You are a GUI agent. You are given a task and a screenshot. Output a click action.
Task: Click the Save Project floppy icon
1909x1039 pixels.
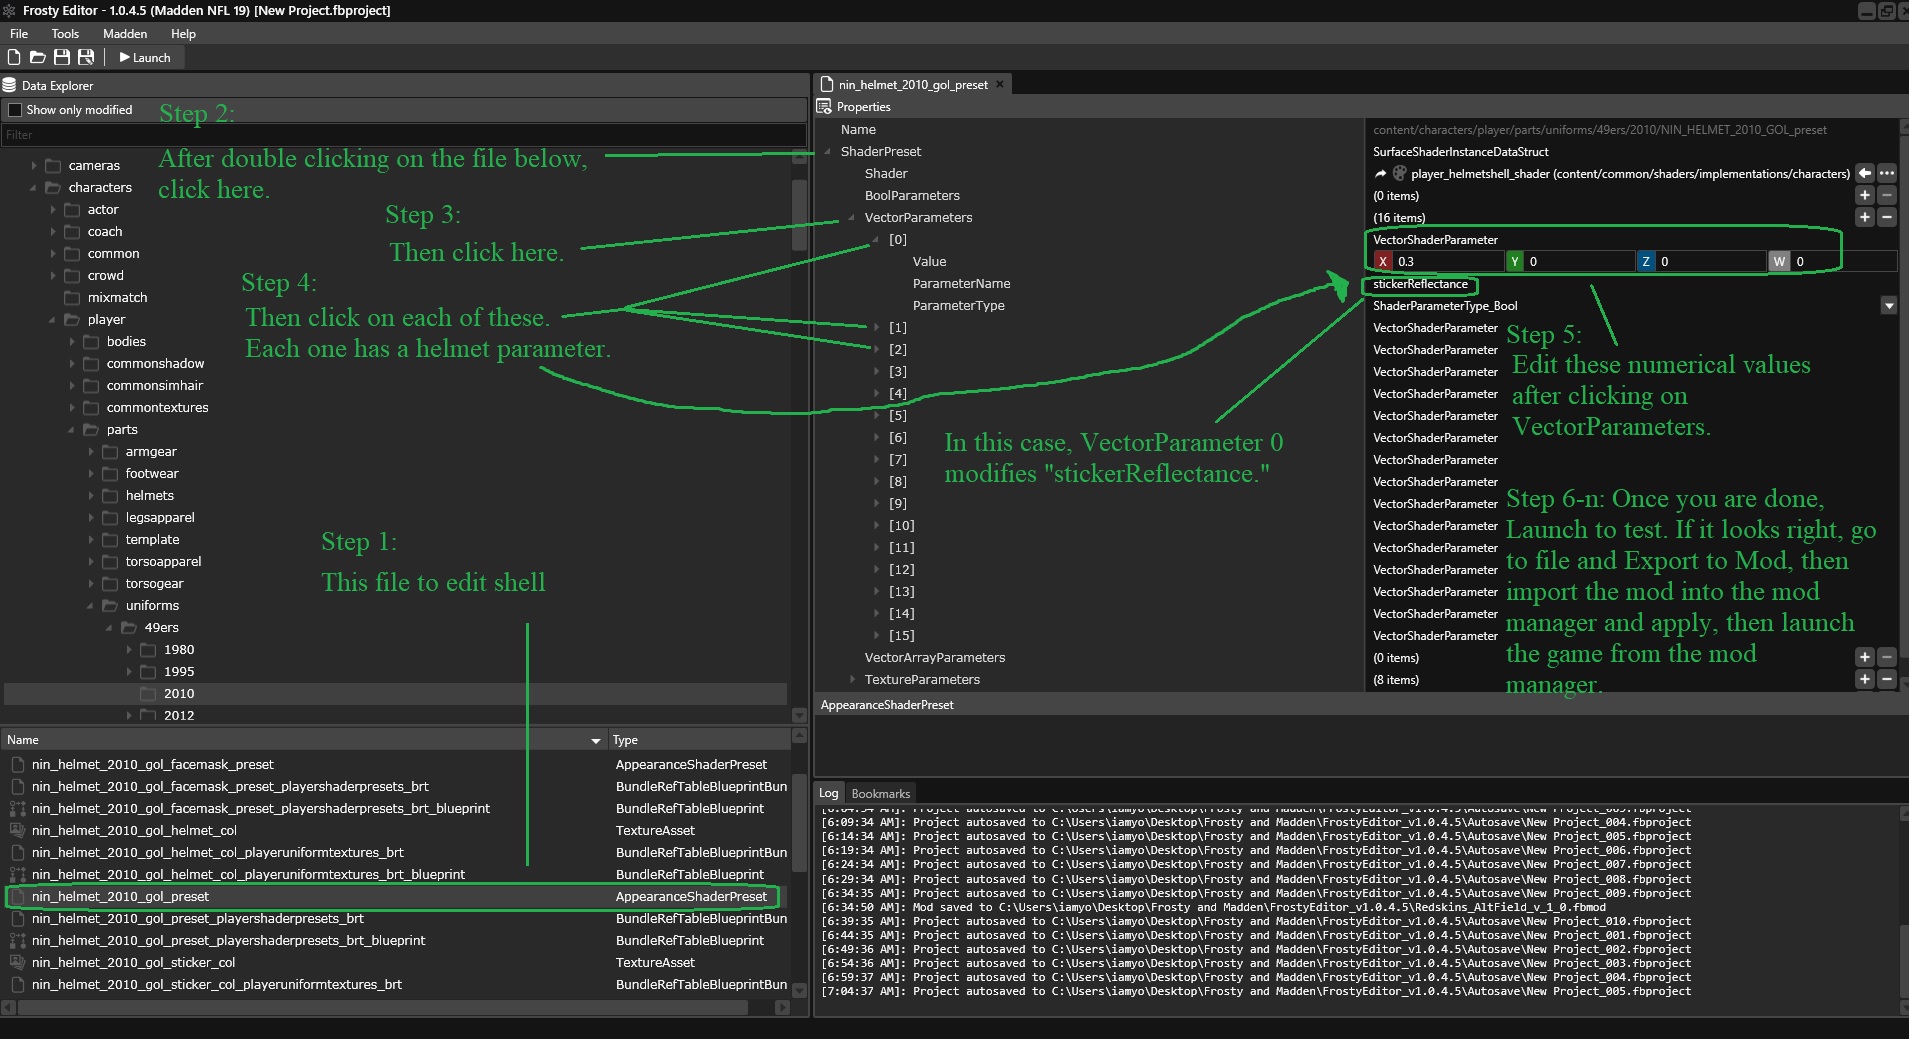coord(62,57)
